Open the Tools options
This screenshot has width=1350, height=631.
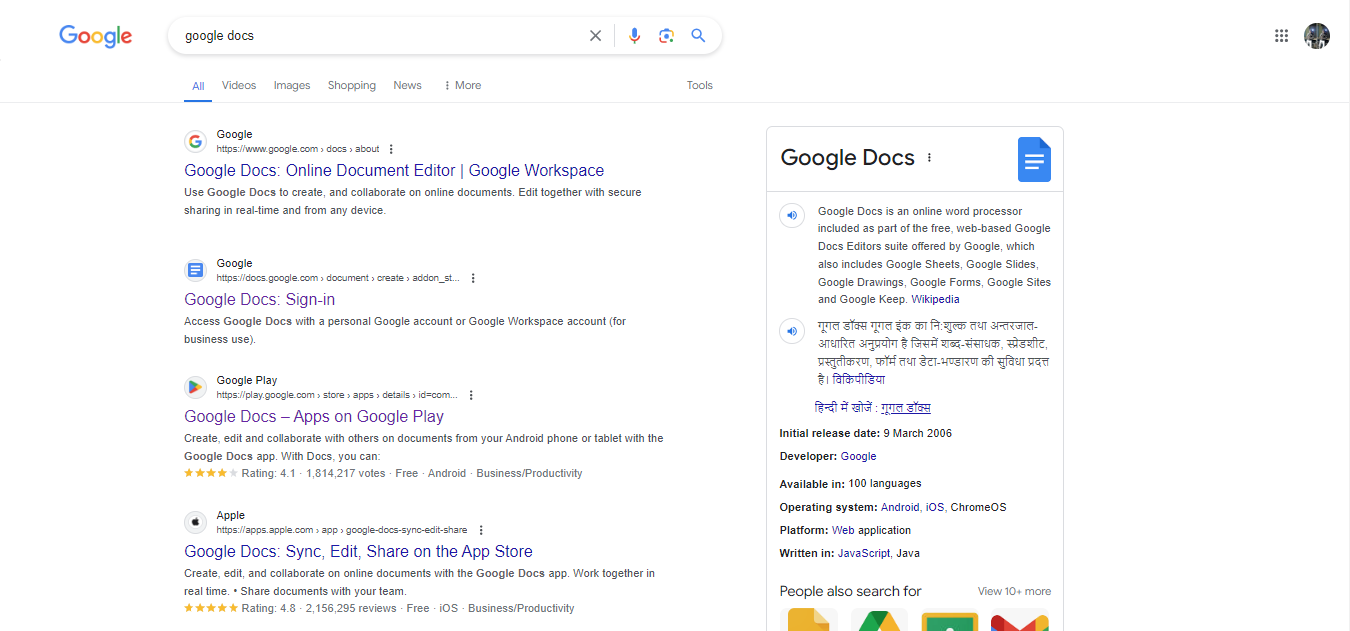coord(699,85)
